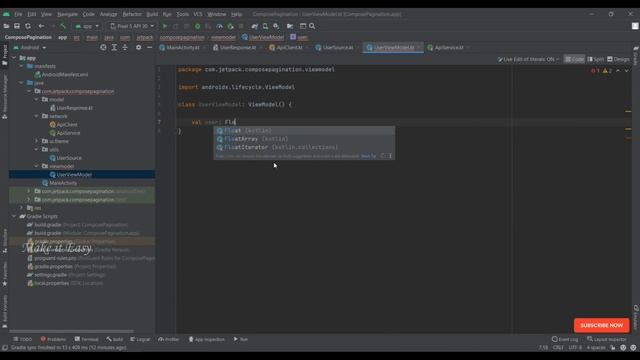Go to previous highlighted error arrow
This screenshot has height=360, width=640.
click(x=618, y=71)
